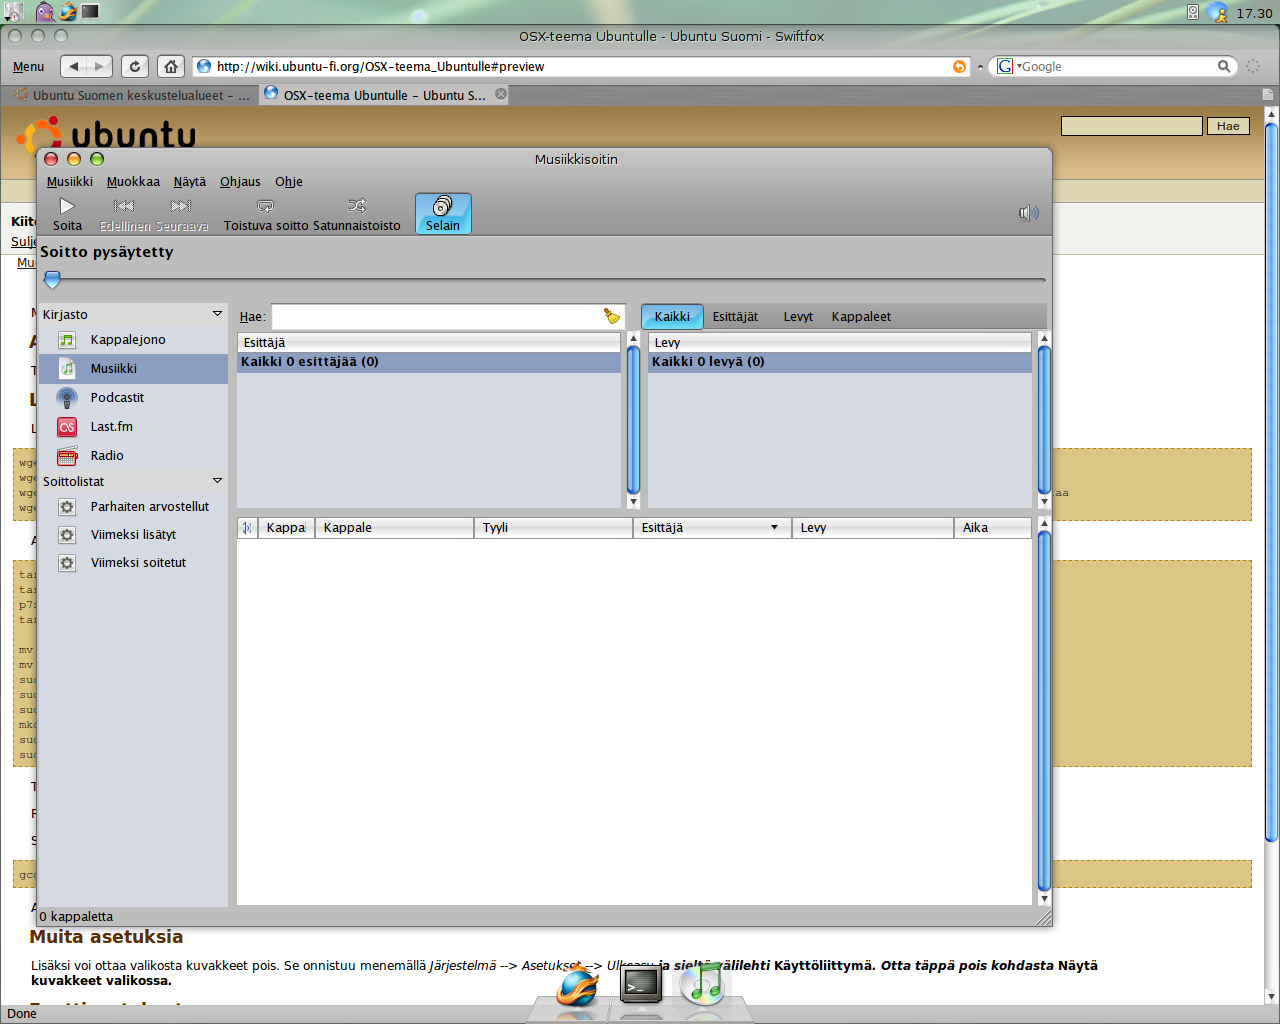Toggle the Satunnaistoisto shuffle icon
This screenshot has height=1024, width=1280.
pyautogui.click(x=357, y=206)
